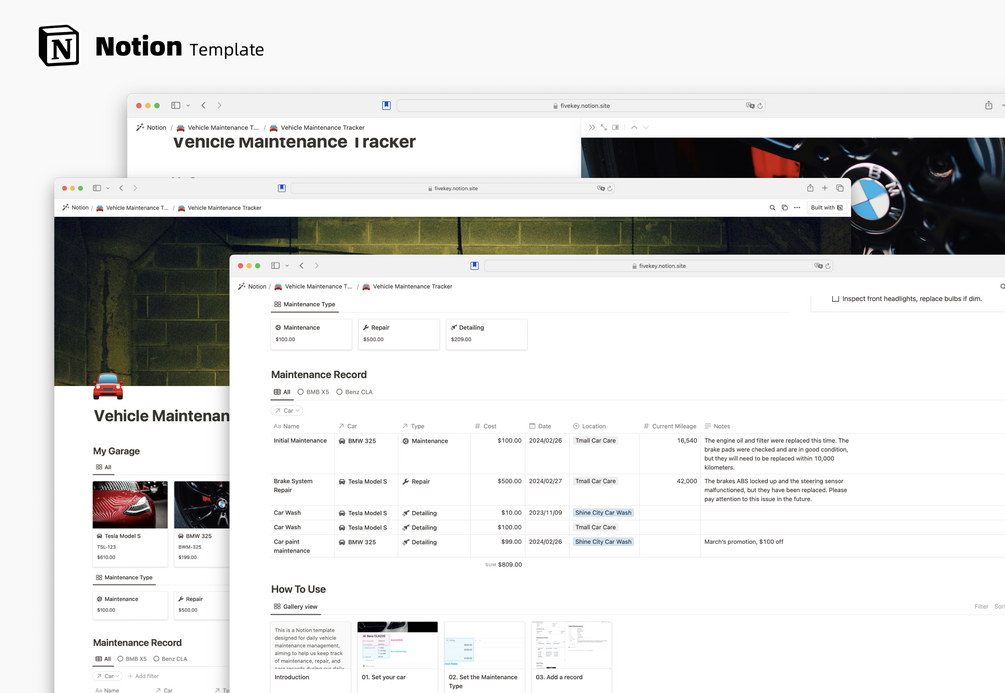
Task: Click the forward arrow in the front window
Action: click(x=317, y=265)
